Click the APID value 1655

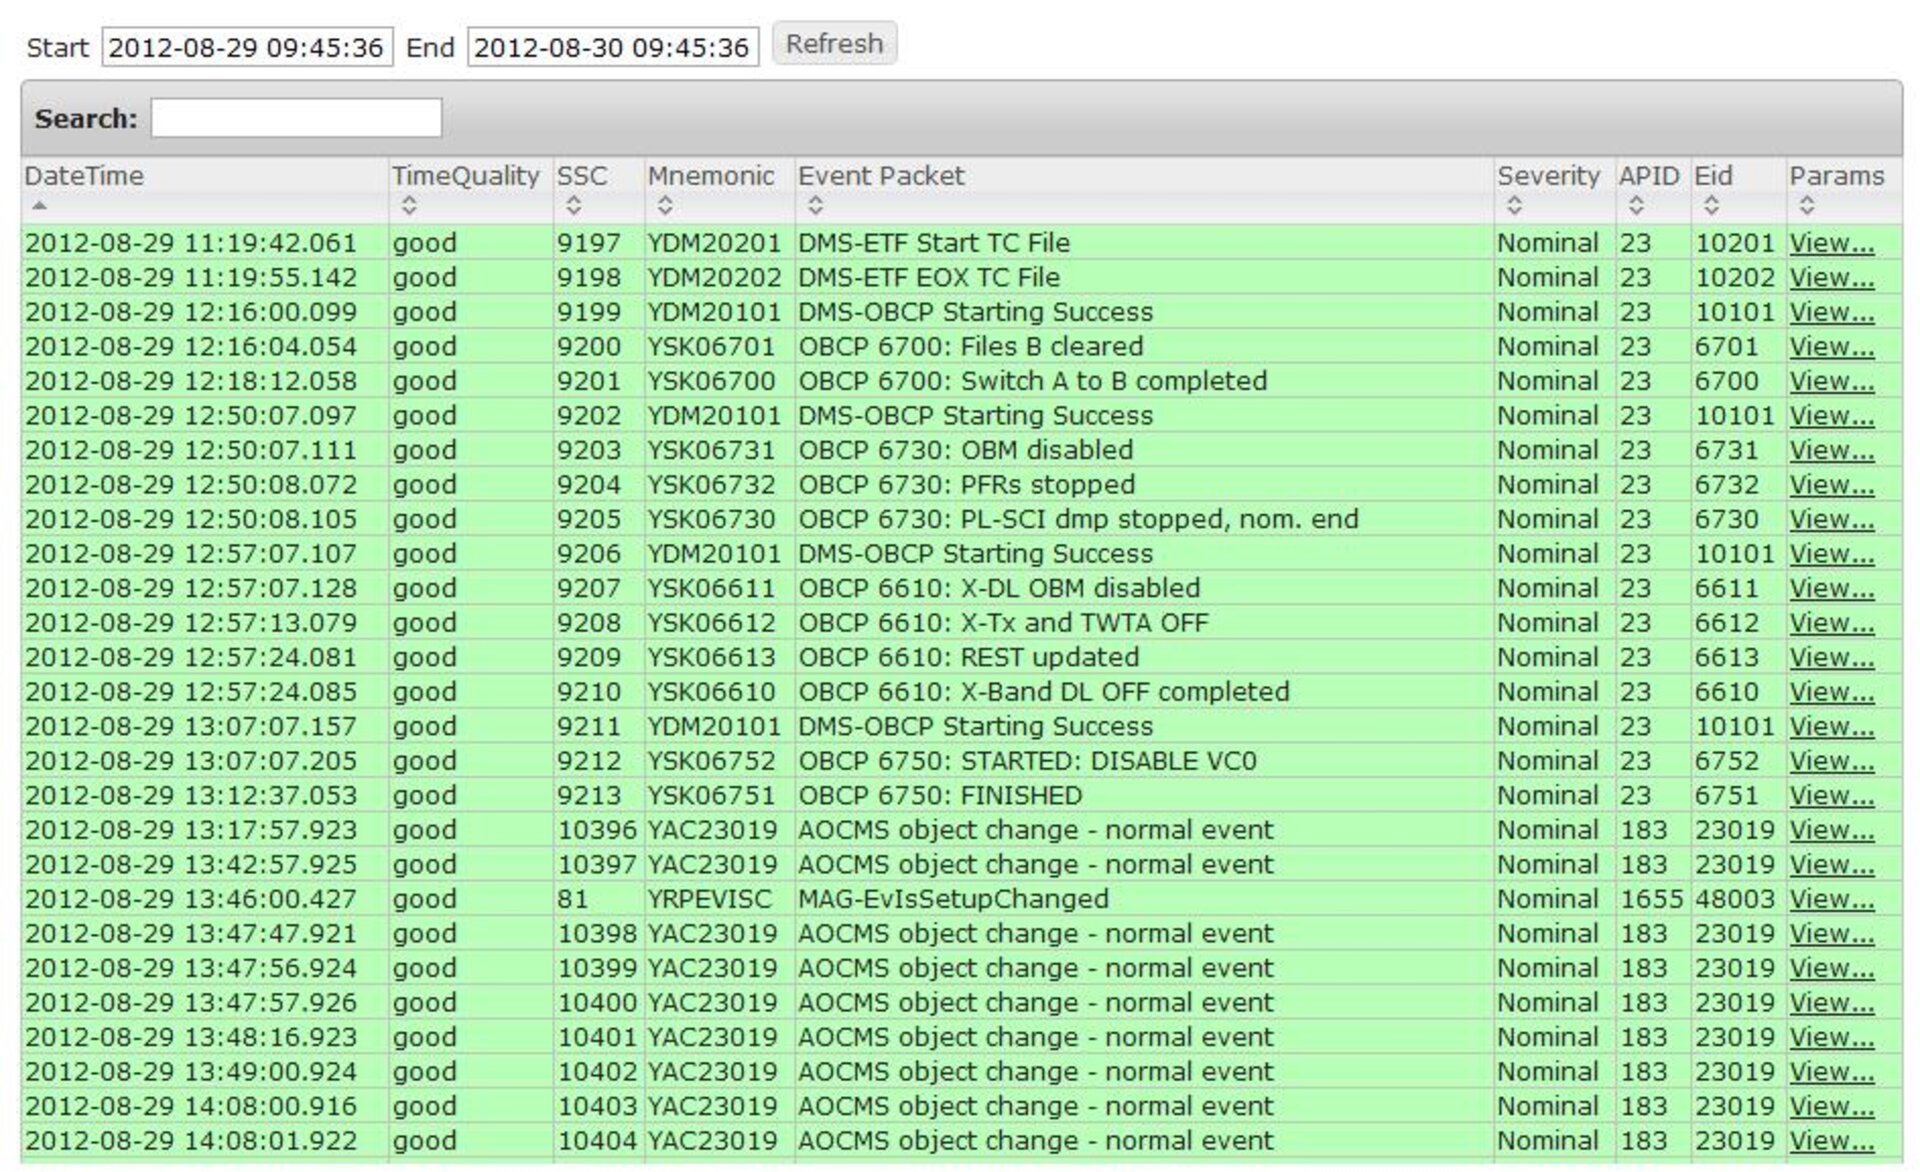1652,899
